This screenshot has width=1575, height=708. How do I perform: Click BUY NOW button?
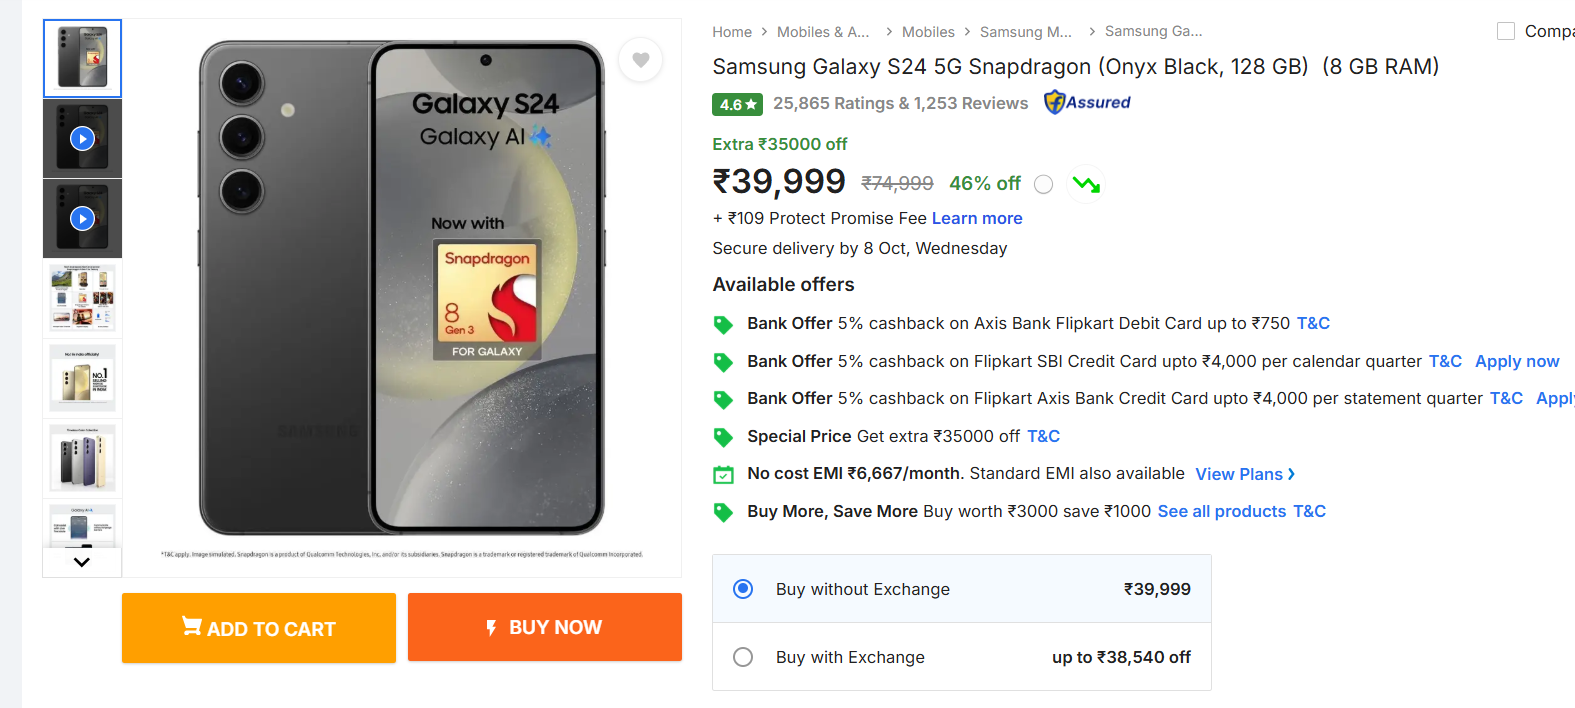[545, 627]
